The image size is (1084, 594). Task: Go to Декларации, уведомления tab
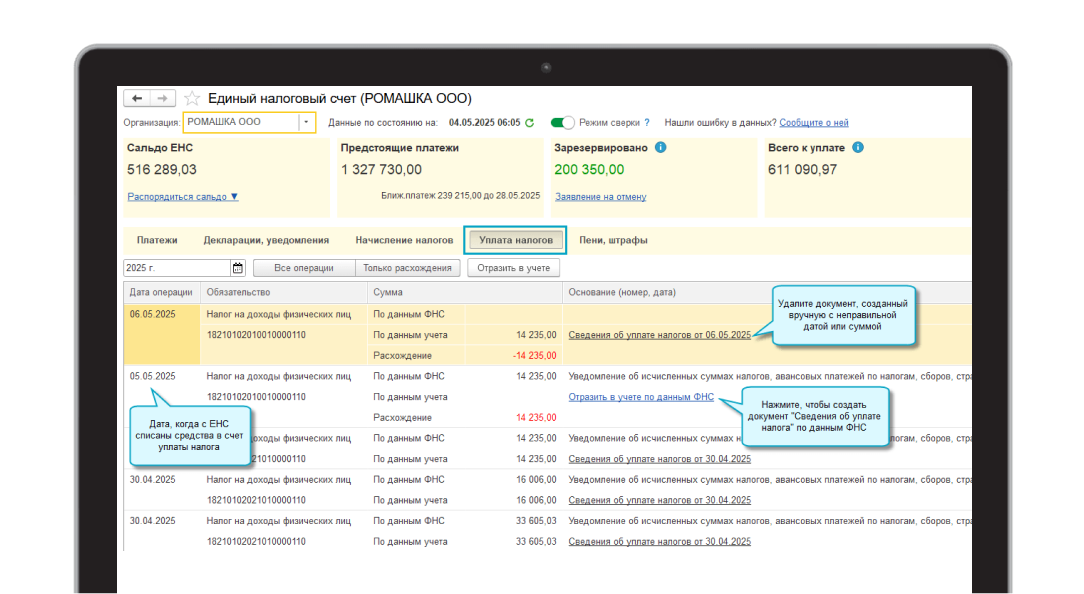(x=266, y=240)
